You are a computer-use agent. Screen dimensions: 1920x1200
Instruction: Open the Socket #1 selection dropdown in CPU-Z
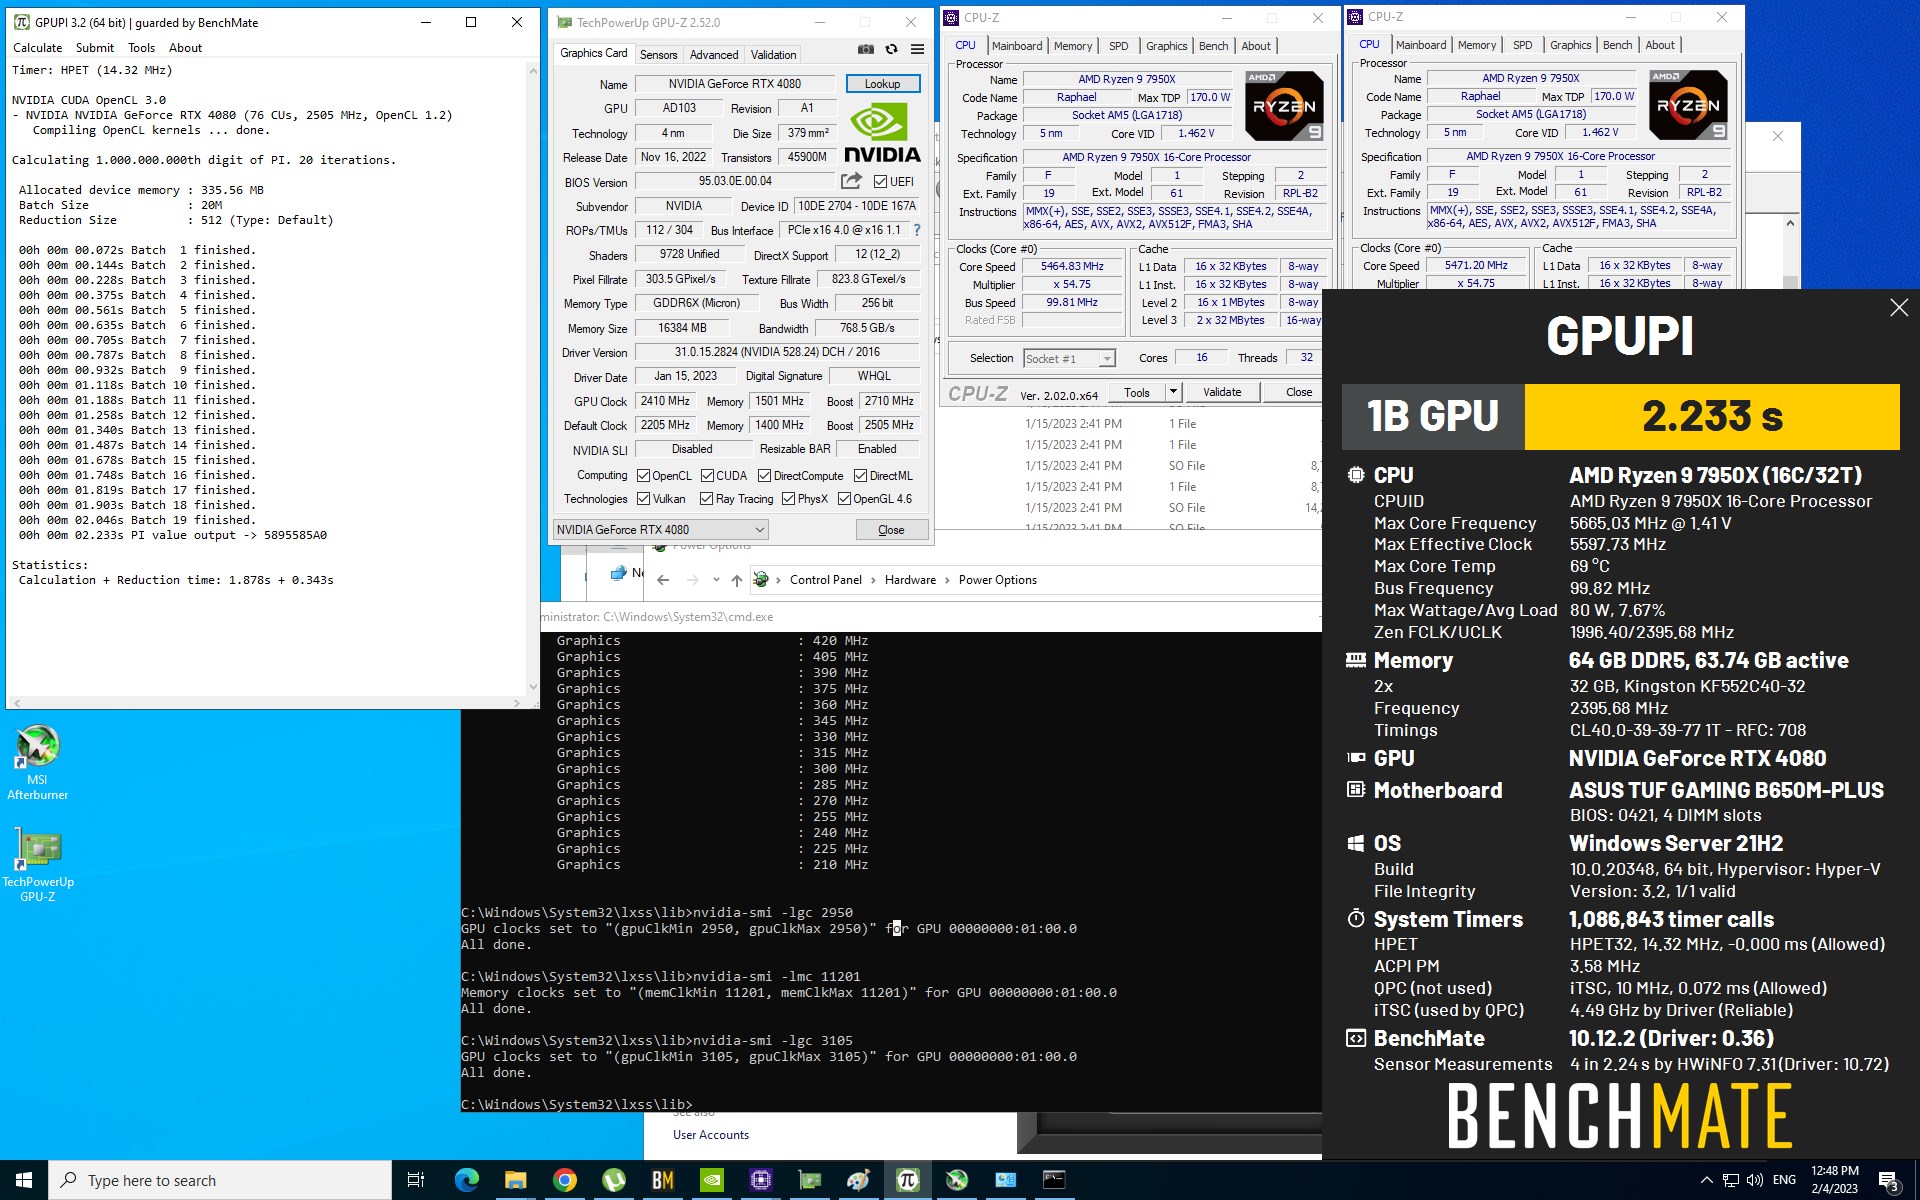pyautogui.click(x=1069, y=358)
